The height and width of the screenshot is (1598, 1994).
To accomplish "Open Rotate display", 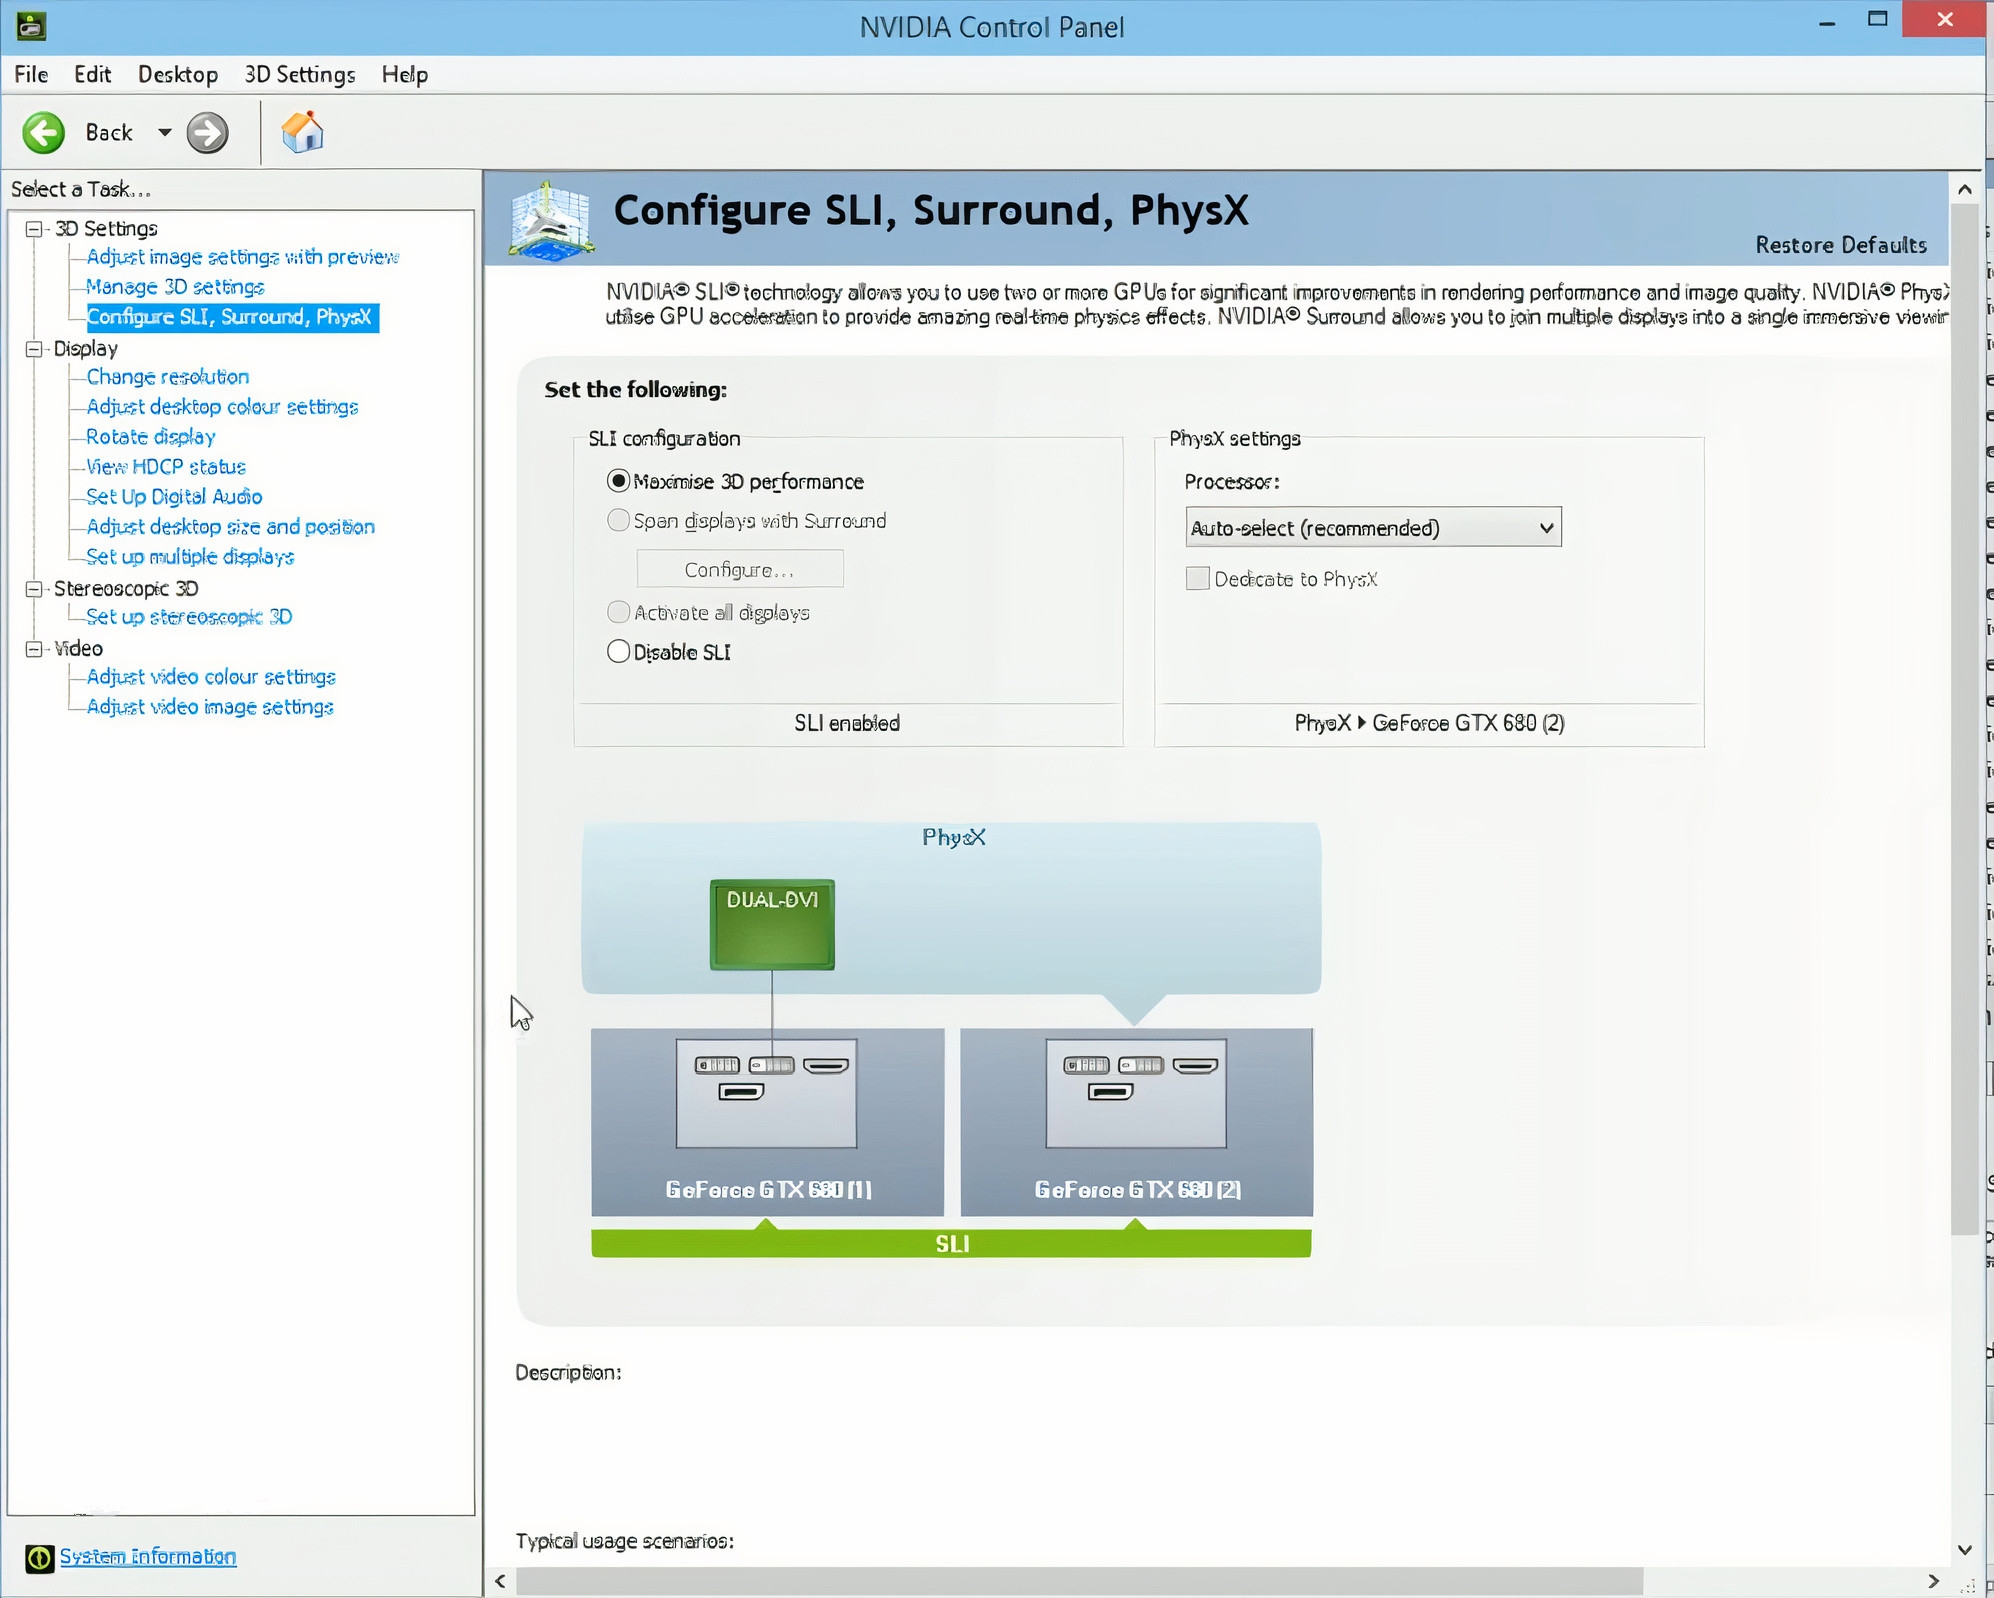I will (151, 437).
